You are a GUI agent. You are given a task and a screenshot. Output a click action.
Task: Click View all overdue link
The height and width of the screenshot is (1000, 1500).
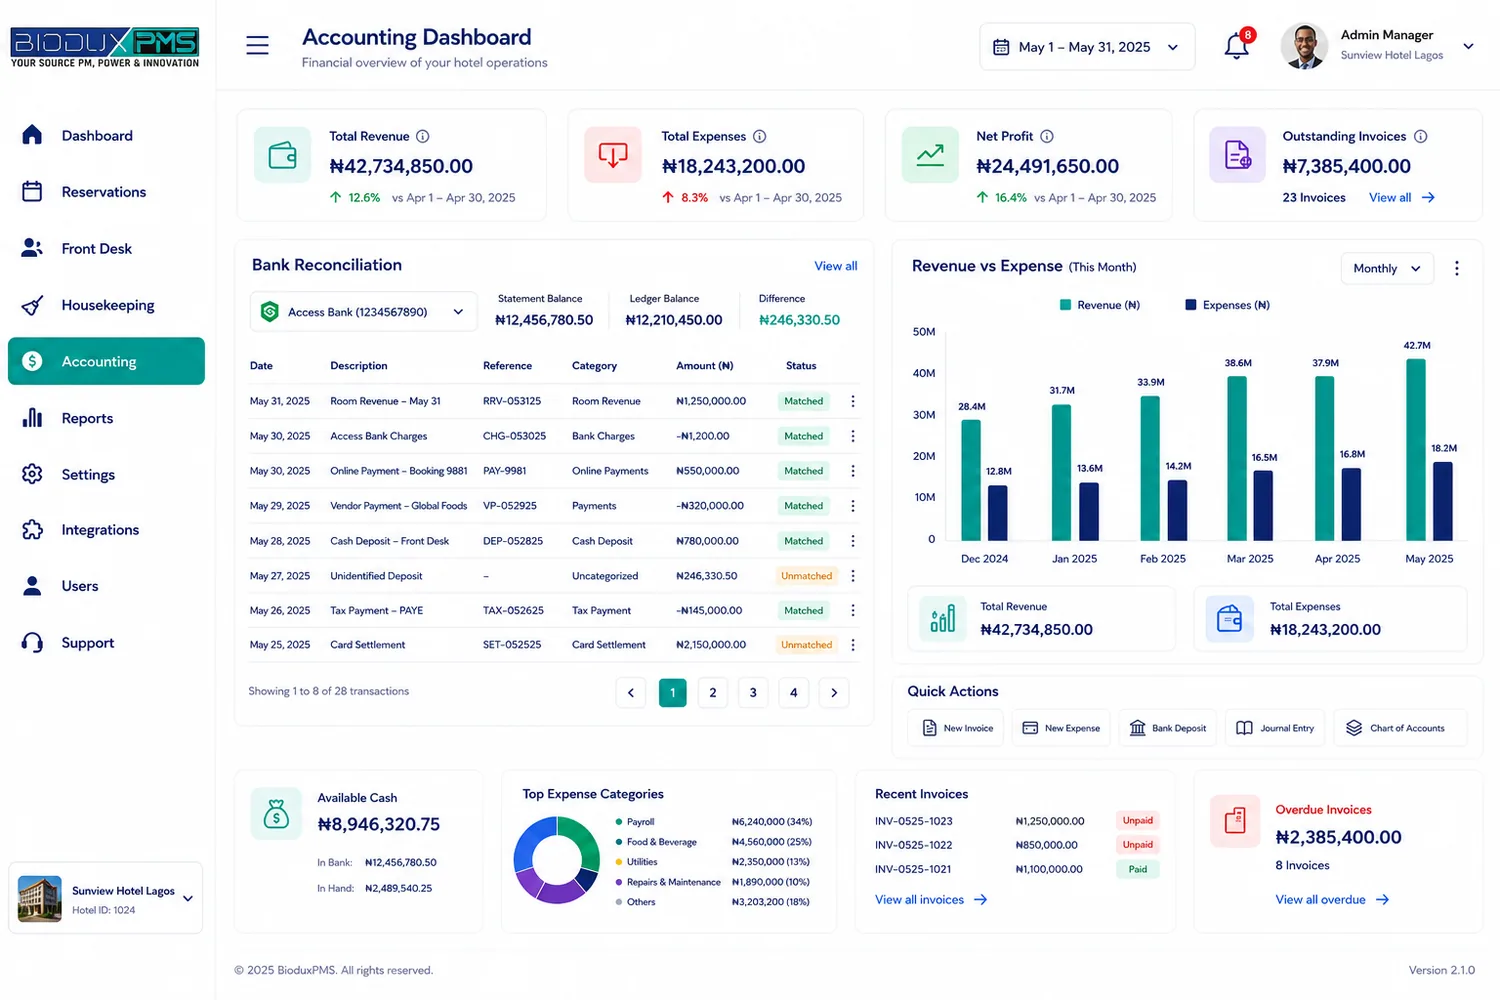1332,900
